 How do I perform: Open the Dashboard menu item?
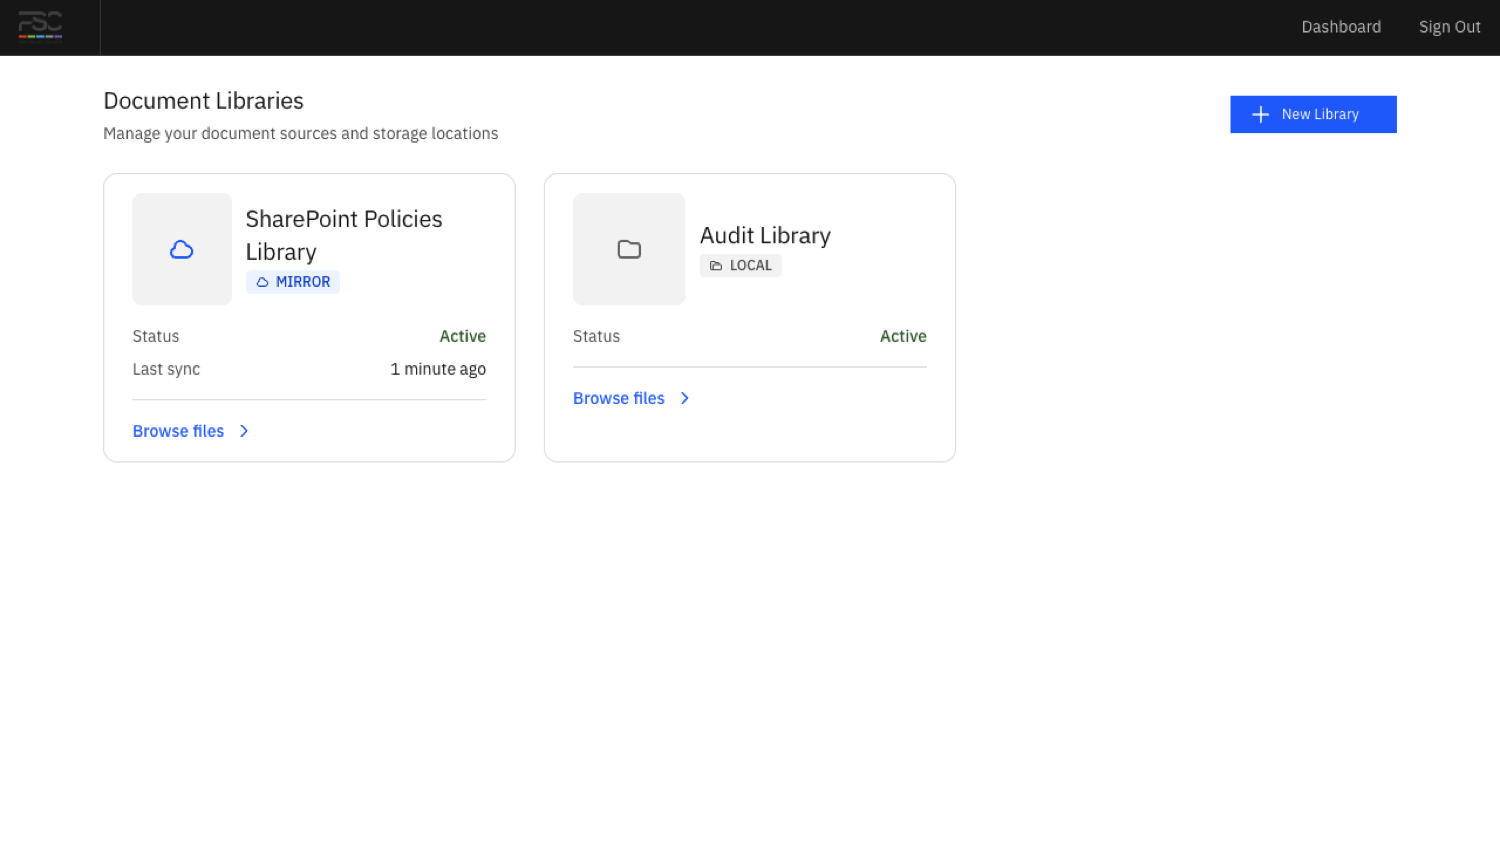coord(1341,27)
